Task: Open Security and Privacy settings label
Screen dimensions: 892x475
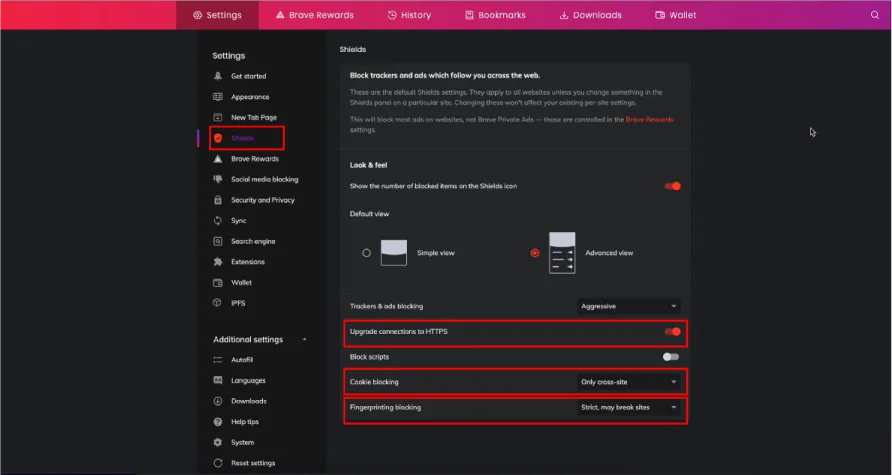Action: pos(263,200)
